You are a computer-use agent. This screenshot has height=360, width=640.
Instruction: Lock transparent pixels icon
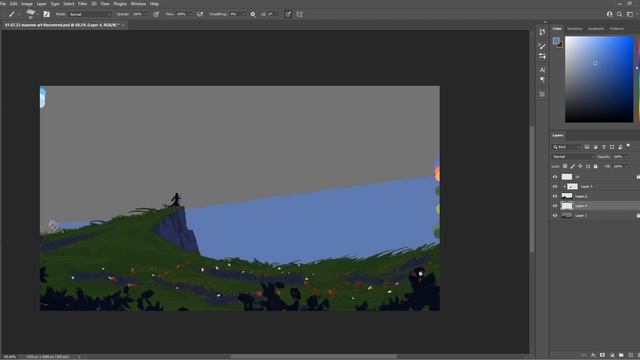[565, 166]
